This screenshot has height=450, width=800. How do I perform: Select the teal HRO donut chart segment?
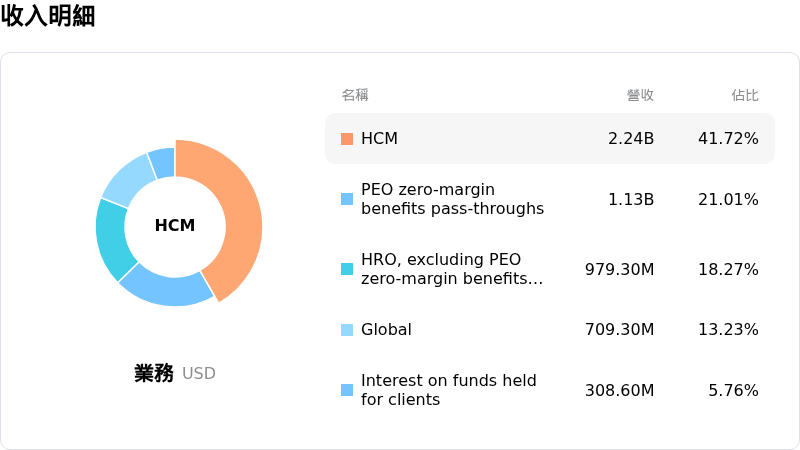(x=111, y=240)
